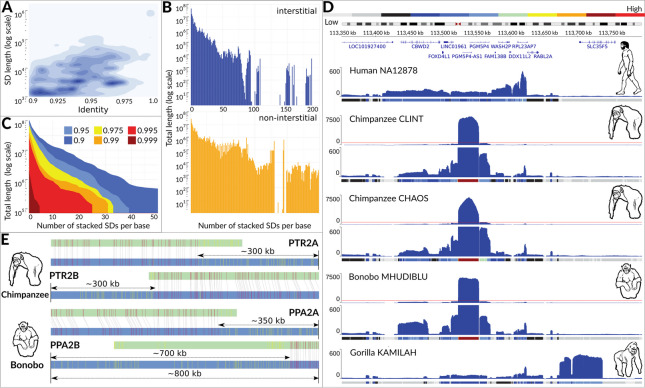This screenshot has width=645, height=388.
Task: Click the green segment of the Low–High color bar
Action: [513, 15]
